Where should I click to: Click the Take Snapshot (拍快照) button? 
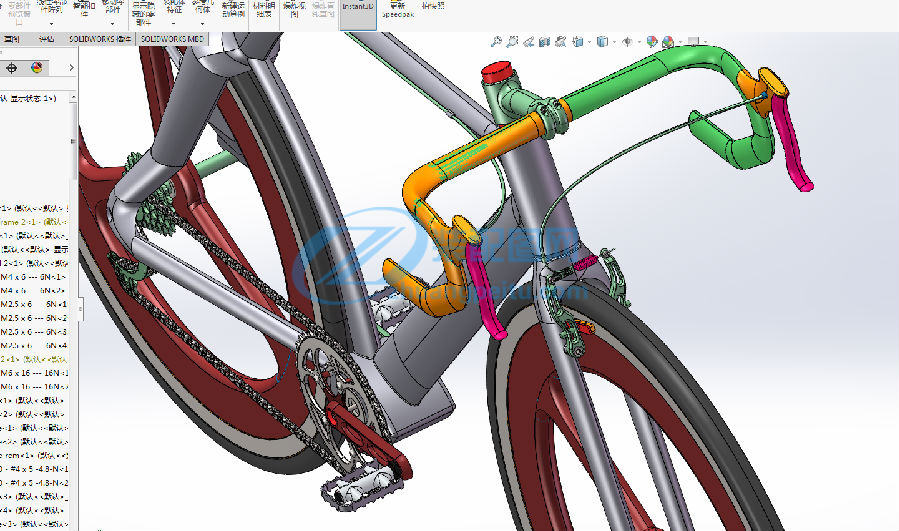coord(433,6)
